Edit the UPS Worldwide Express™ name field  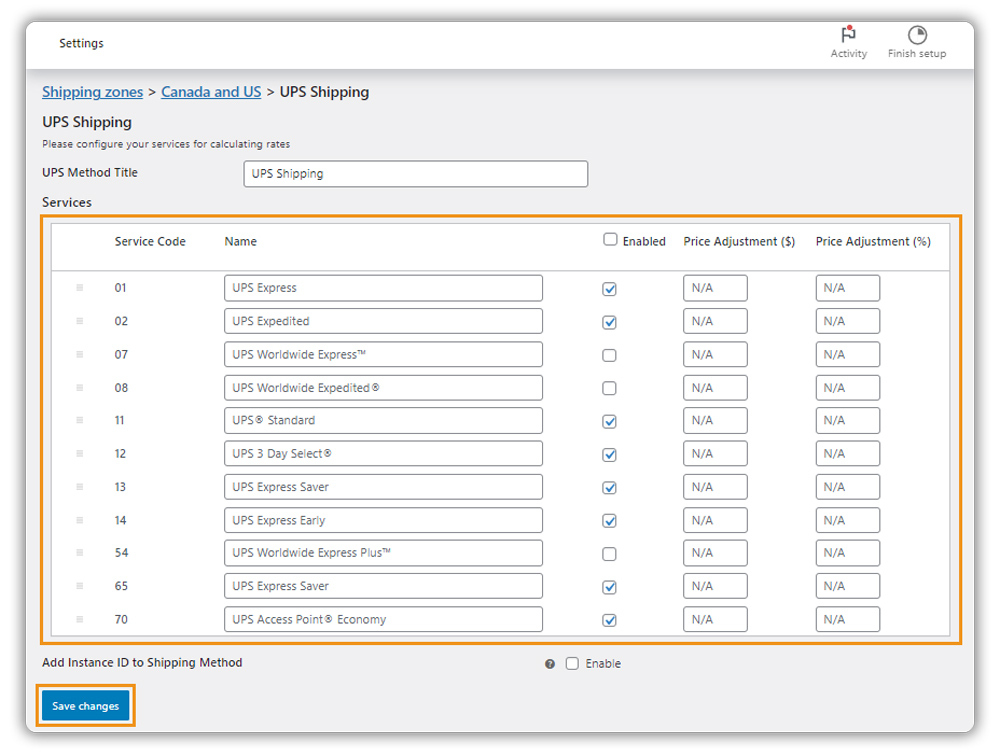[x=383, y=354]
